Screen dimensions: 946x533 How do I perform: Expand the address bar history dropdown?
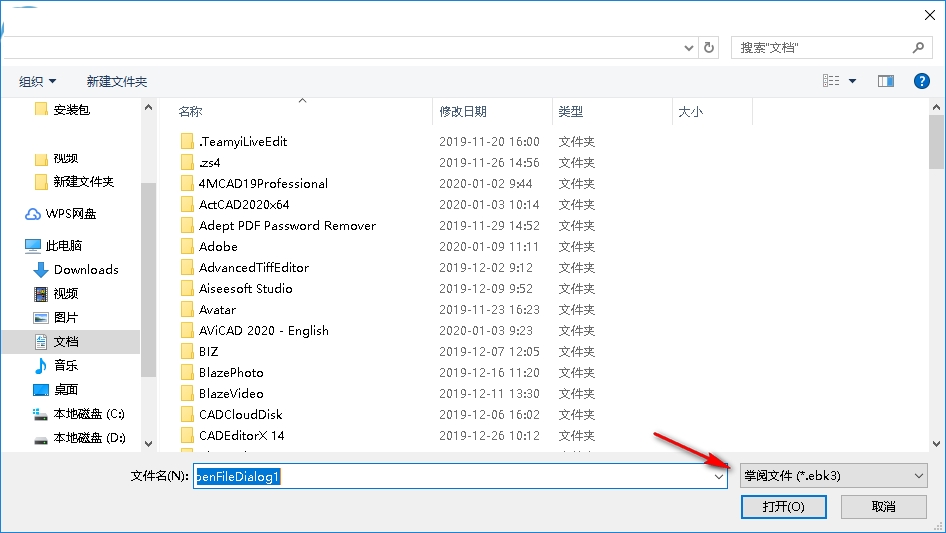coord(688,48)
